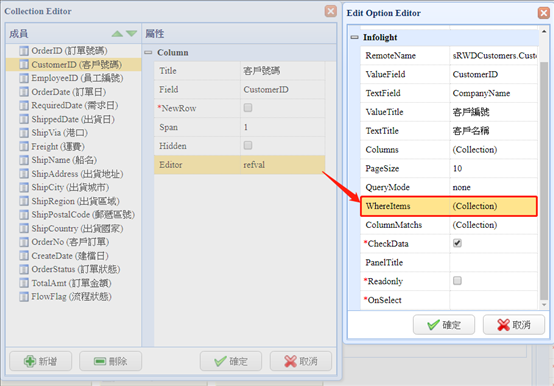Uncheck the CheckData checkbox
Viewport: 554px width, 386px height.
457,243
